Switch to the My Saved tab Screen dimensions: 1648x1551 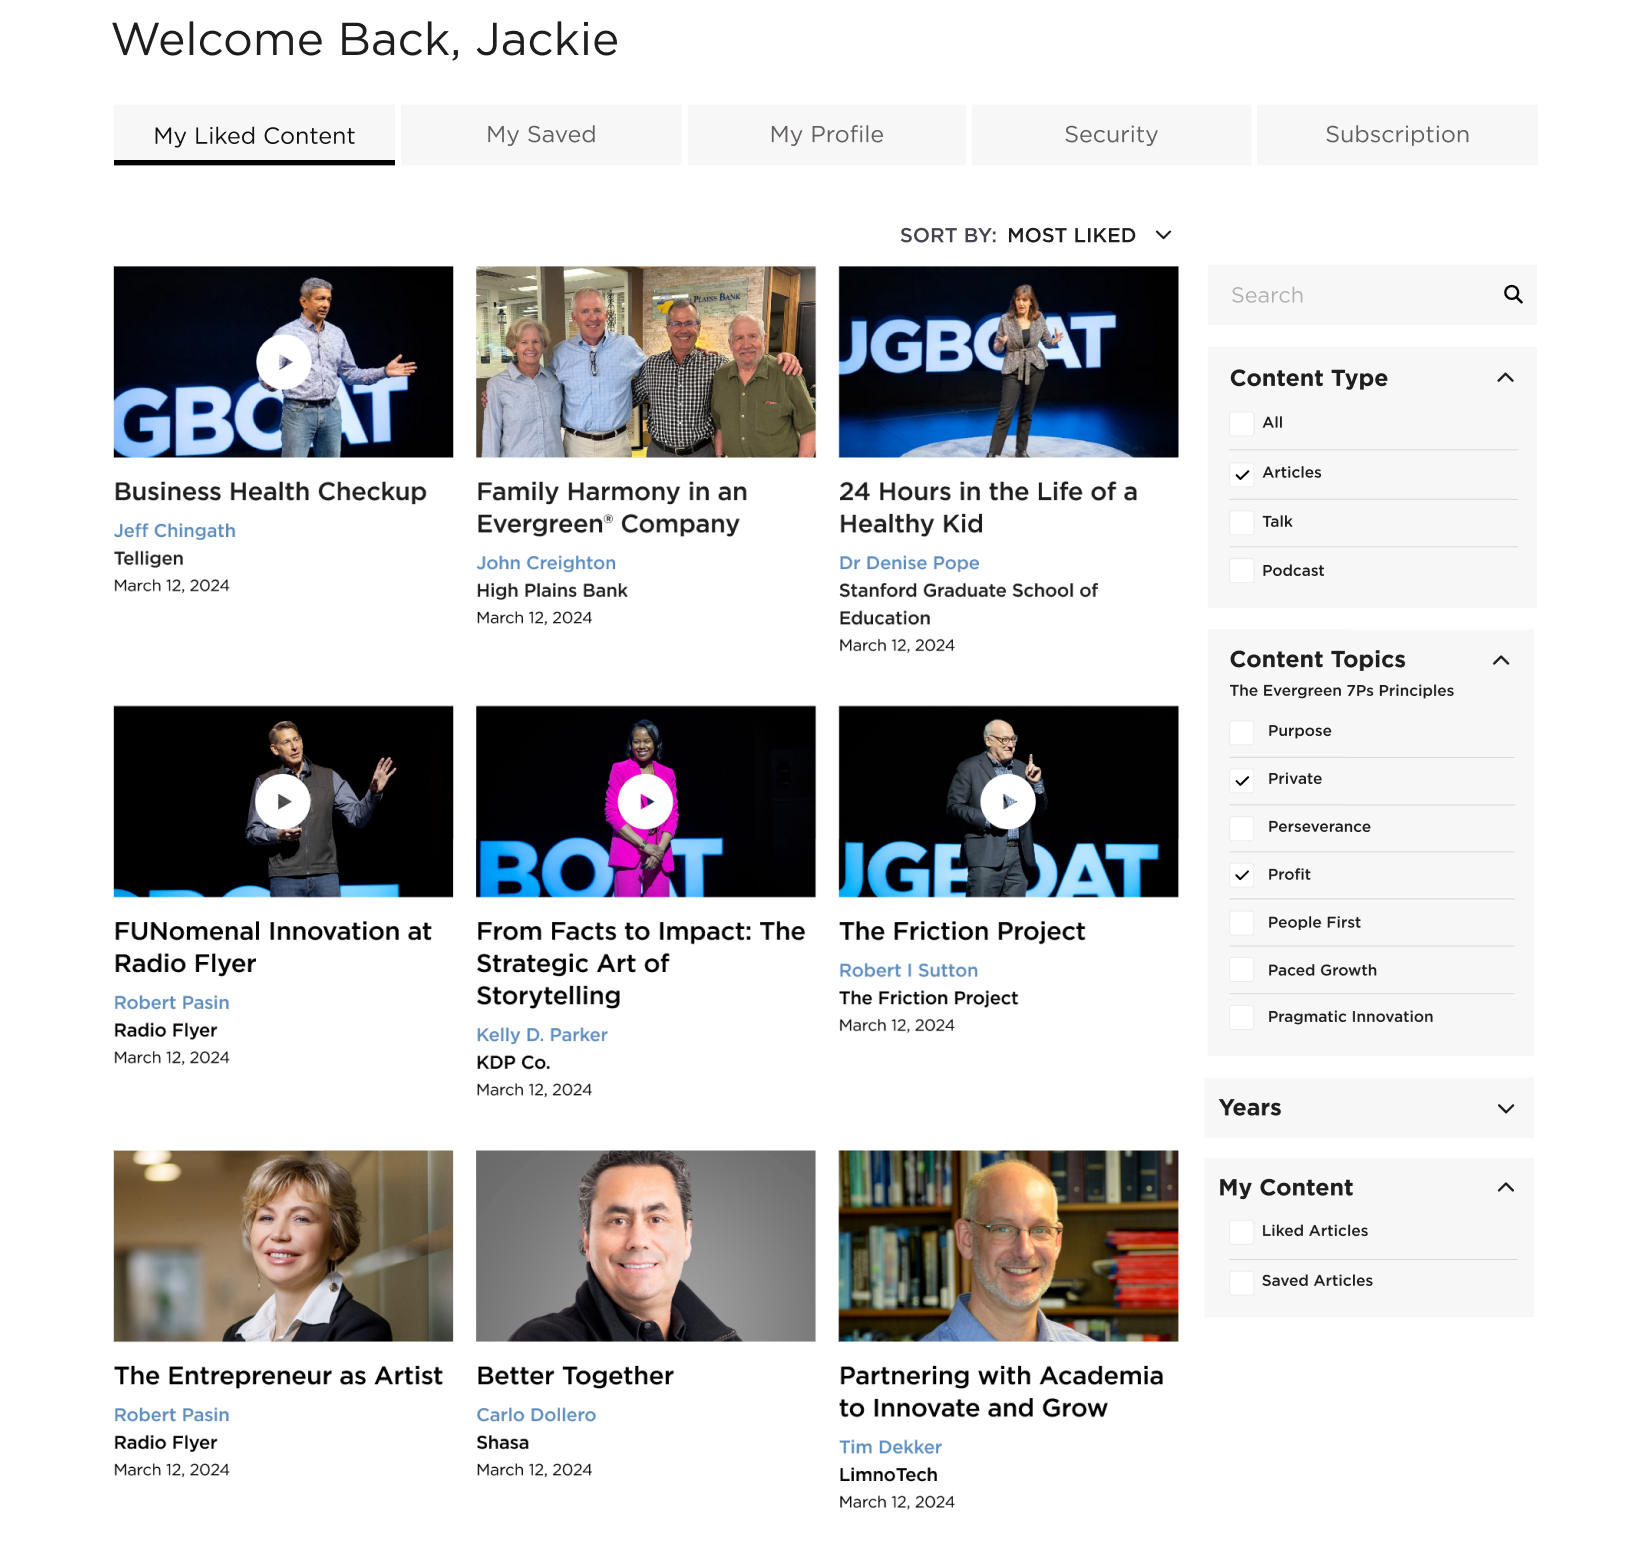(541, 135)
